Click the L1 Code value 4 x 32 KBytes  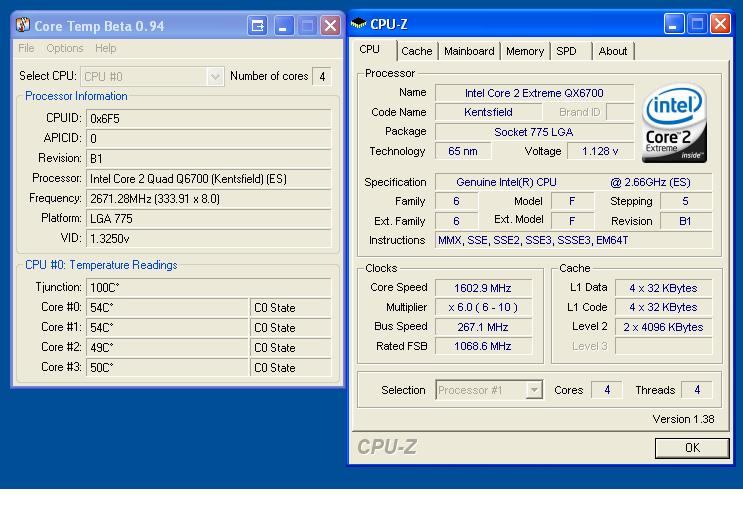(x=663, y=307)
